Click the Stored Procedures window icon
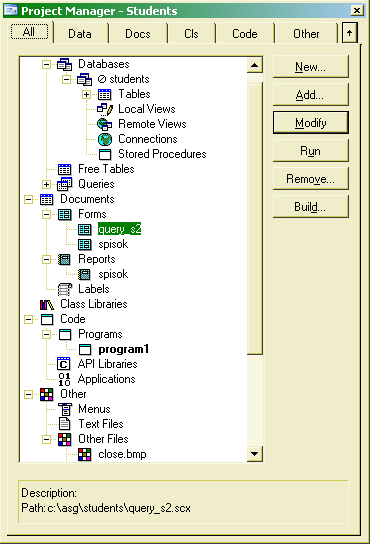Image resolution: width=372 pixels, height=544 pixels. click(x=105, y=154)
